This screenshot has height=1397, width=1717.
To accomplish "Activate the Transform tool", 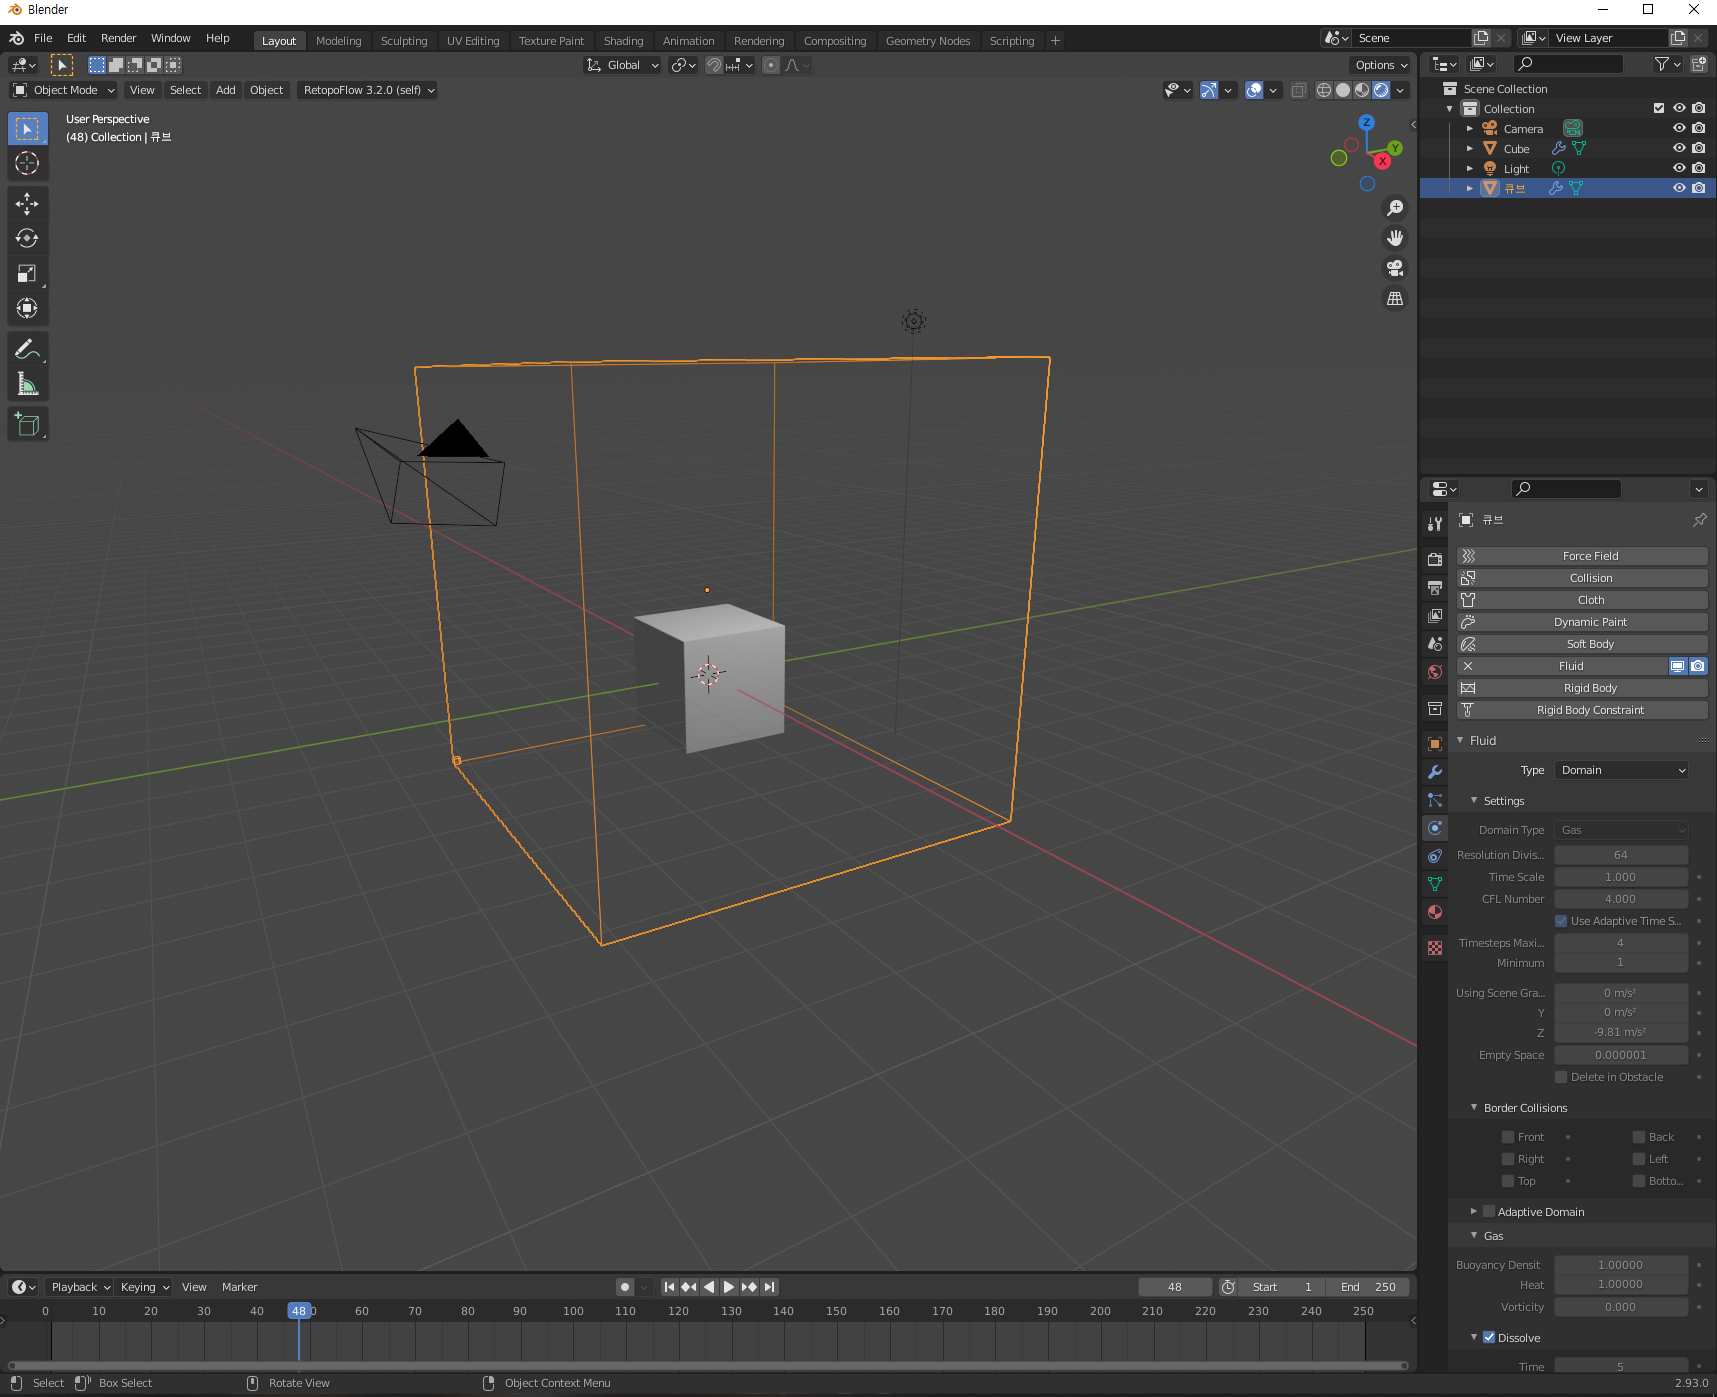I will click(27, 309).
